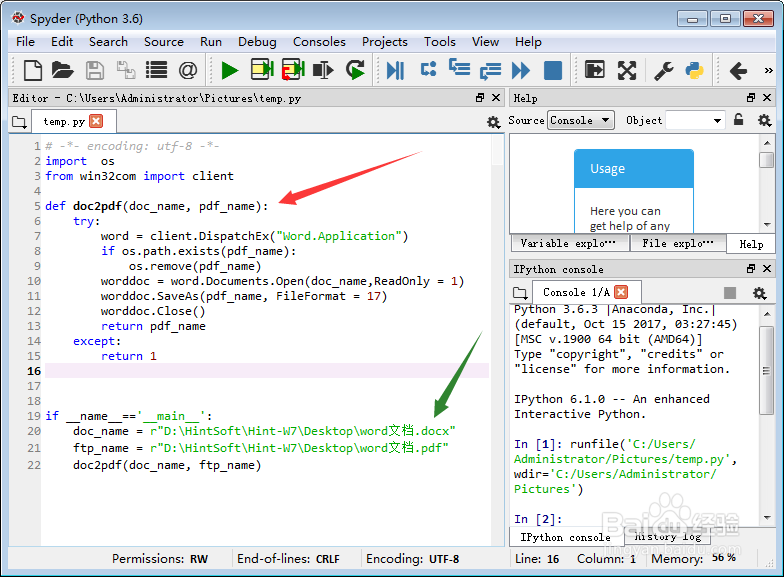
Task: Toggle the Help pane lock icon
Action: pyautogui.click(x=738, y=120)
